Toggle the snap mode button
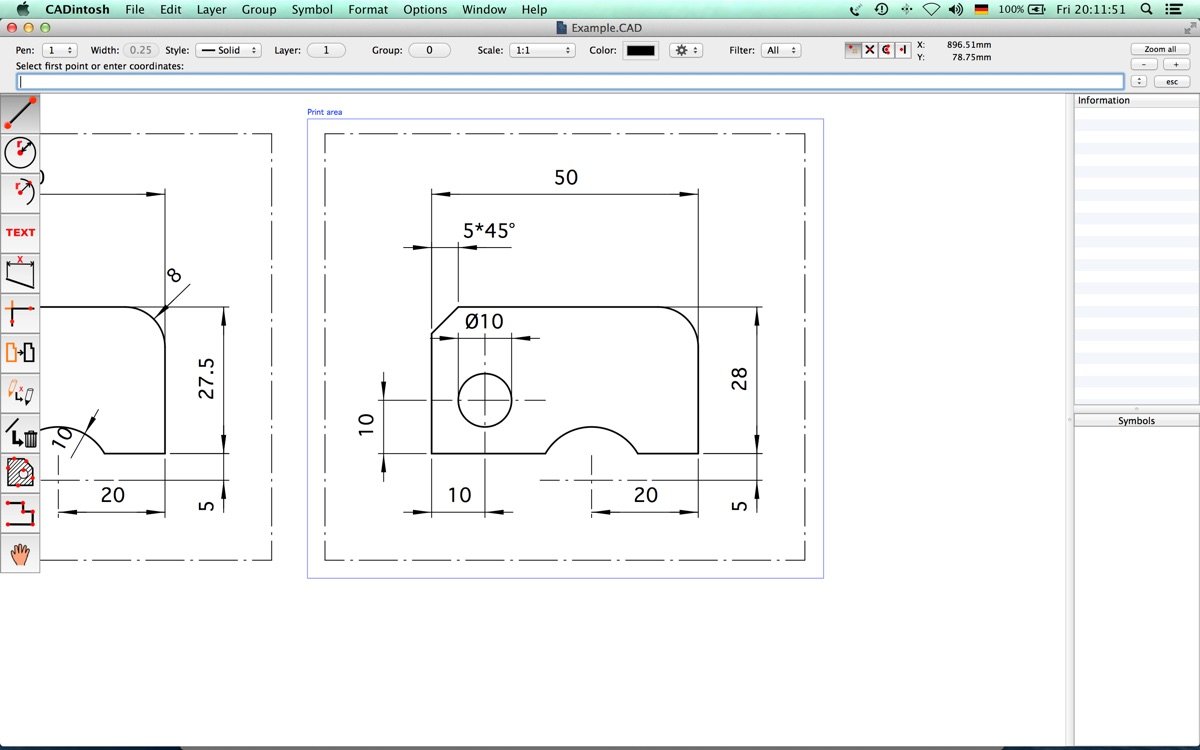This screenshot has width=1200, height=750. (x=852, y=49)
